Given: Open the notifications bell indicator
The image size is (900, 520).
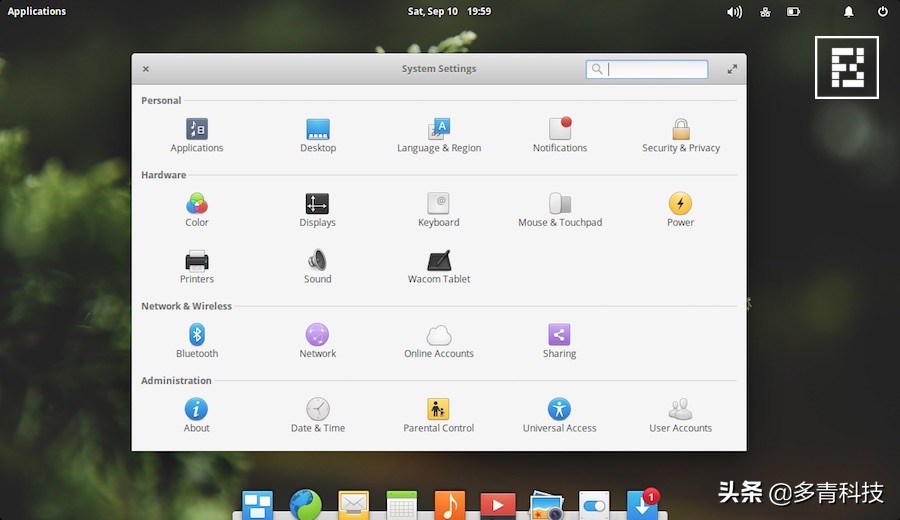Looking at the screenshot, I should click(849, 12).
